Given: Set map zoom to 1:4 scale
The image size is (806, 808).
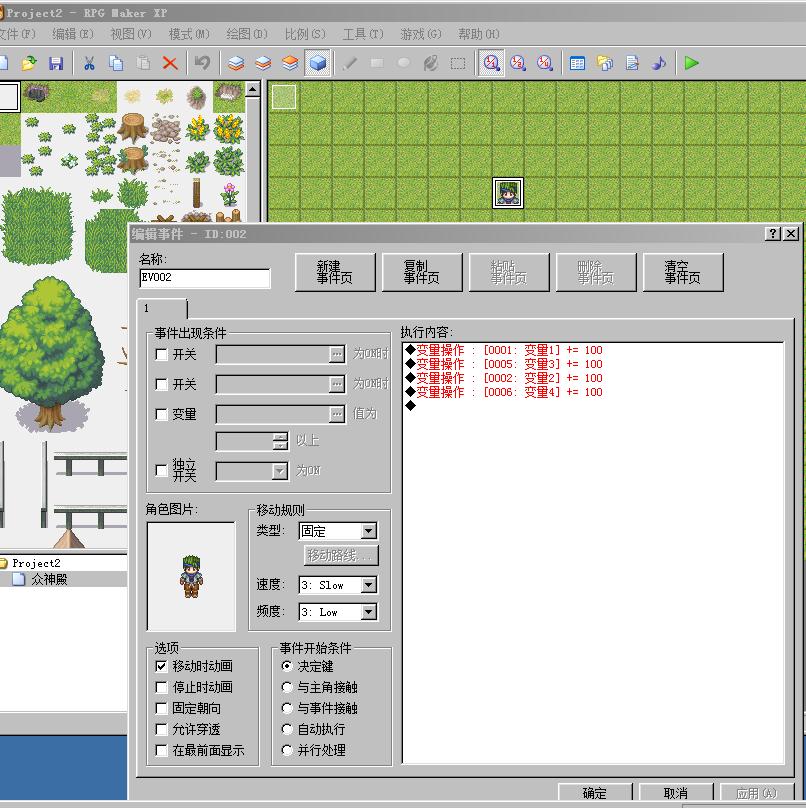Looking at the screenshot, I should coord(544,63).
